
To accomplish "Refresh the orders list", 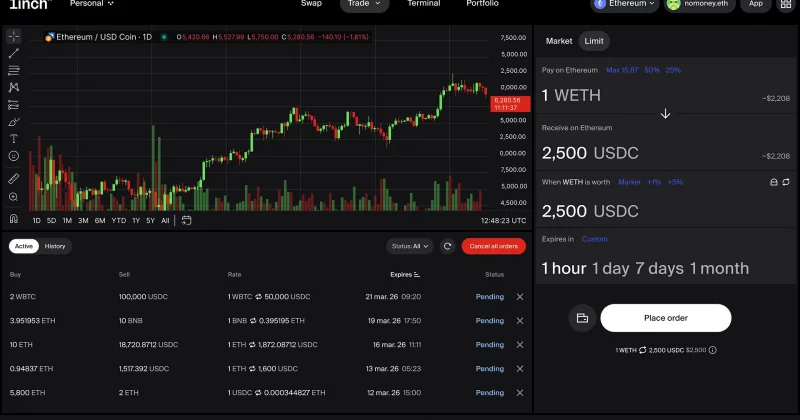I will point(447,246).
